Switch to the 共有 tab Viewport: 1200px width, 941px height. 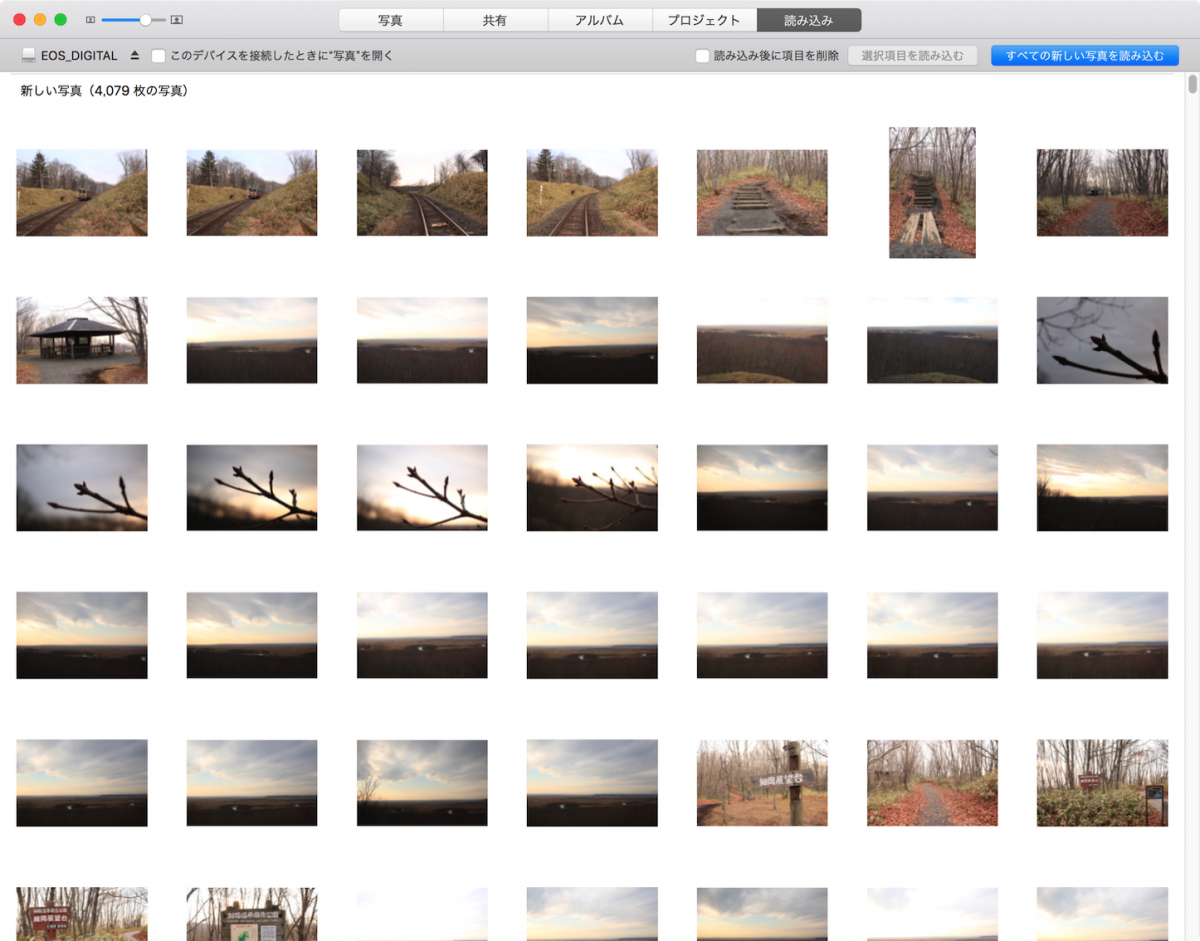tap(495, 19)
